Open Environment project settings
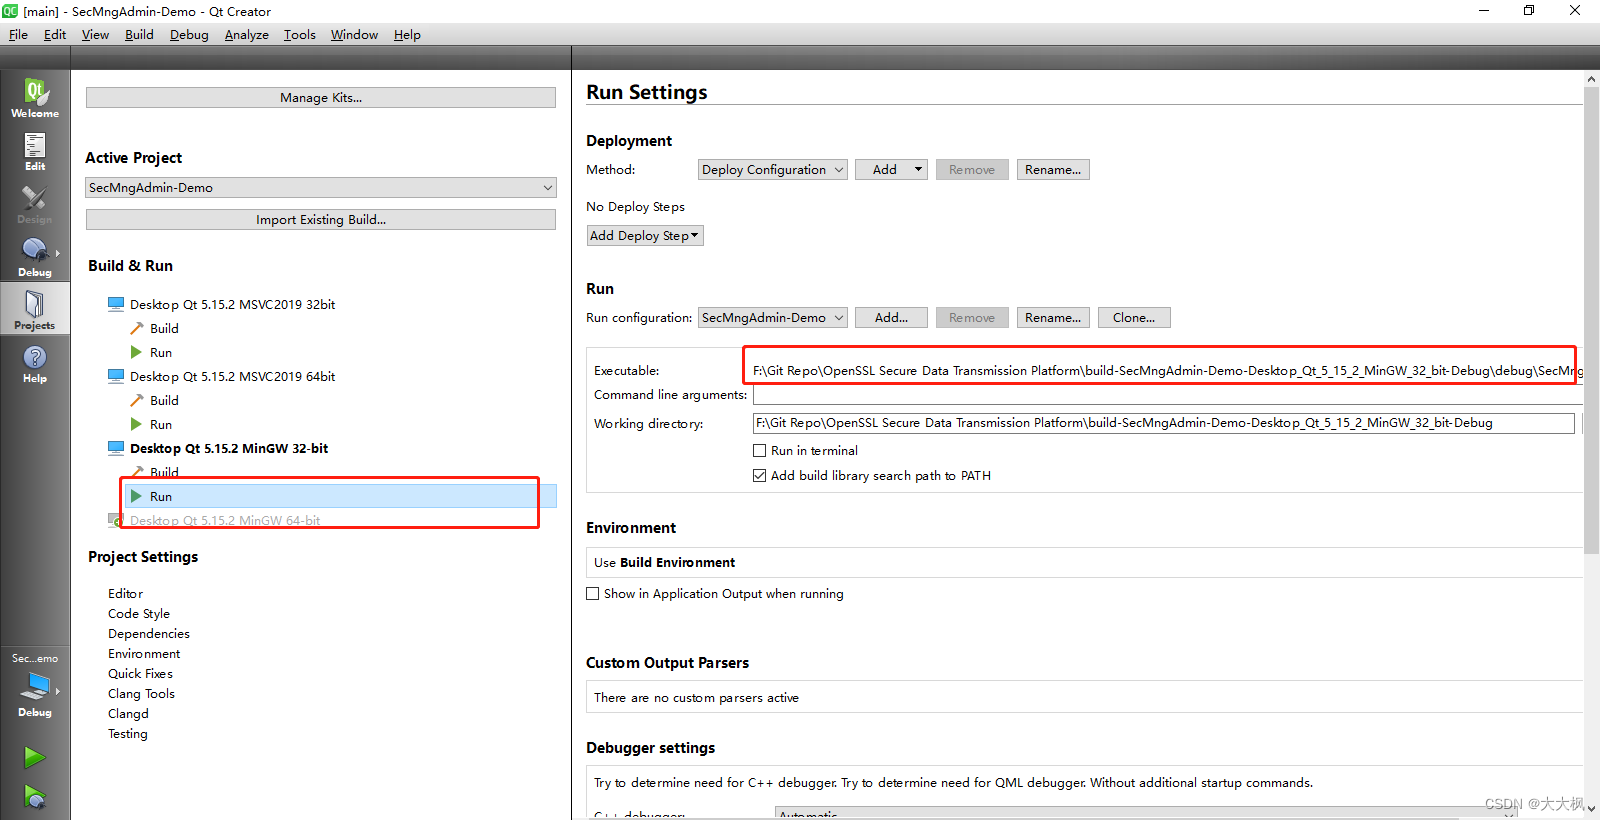The image size is (1600, 820). click(x=144, y=654)
